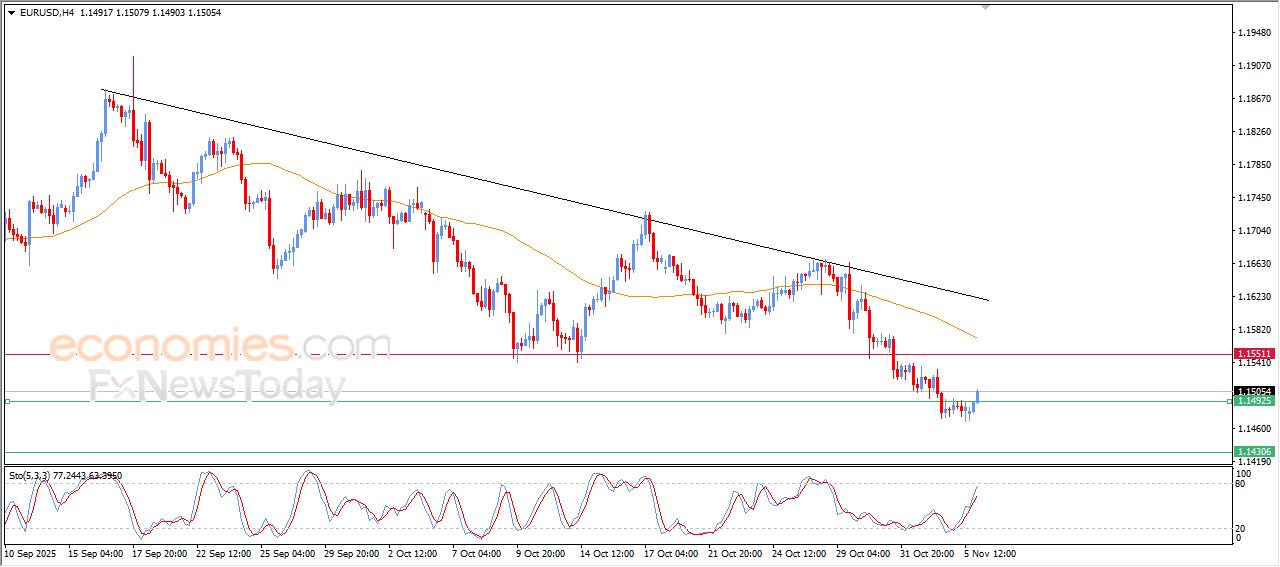Click the 1.19480 price scale value
1280x567 pixels.
coord(1254,33)
